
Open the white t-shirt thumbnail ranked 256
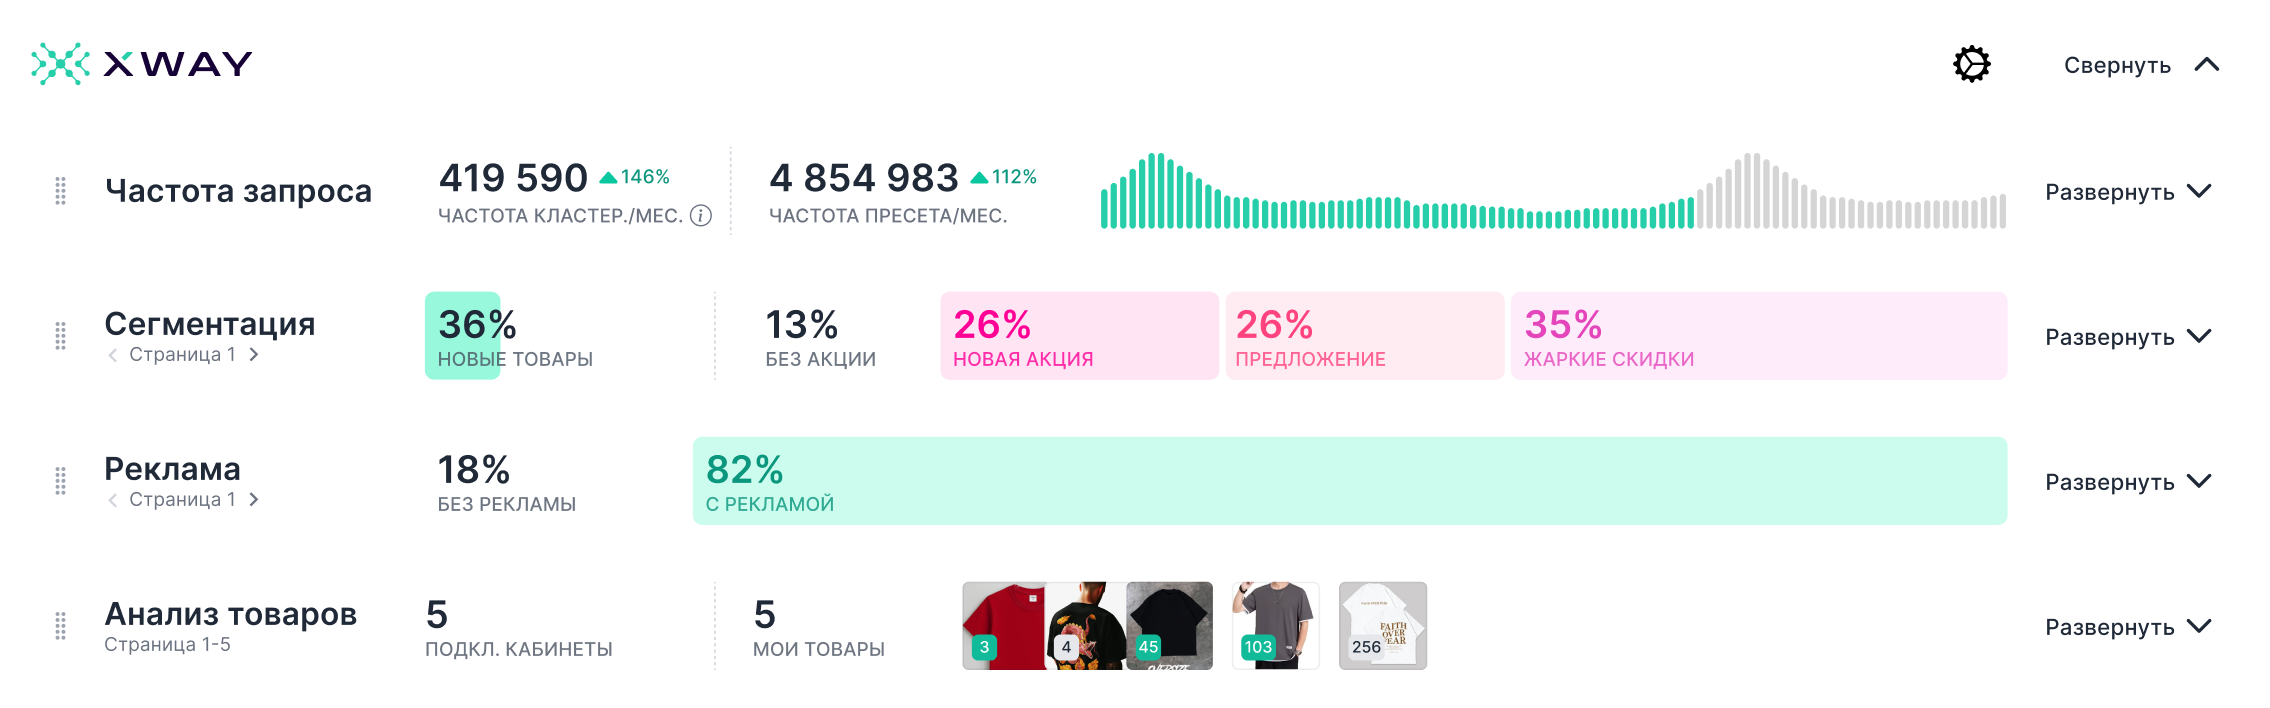(1382, 626)
